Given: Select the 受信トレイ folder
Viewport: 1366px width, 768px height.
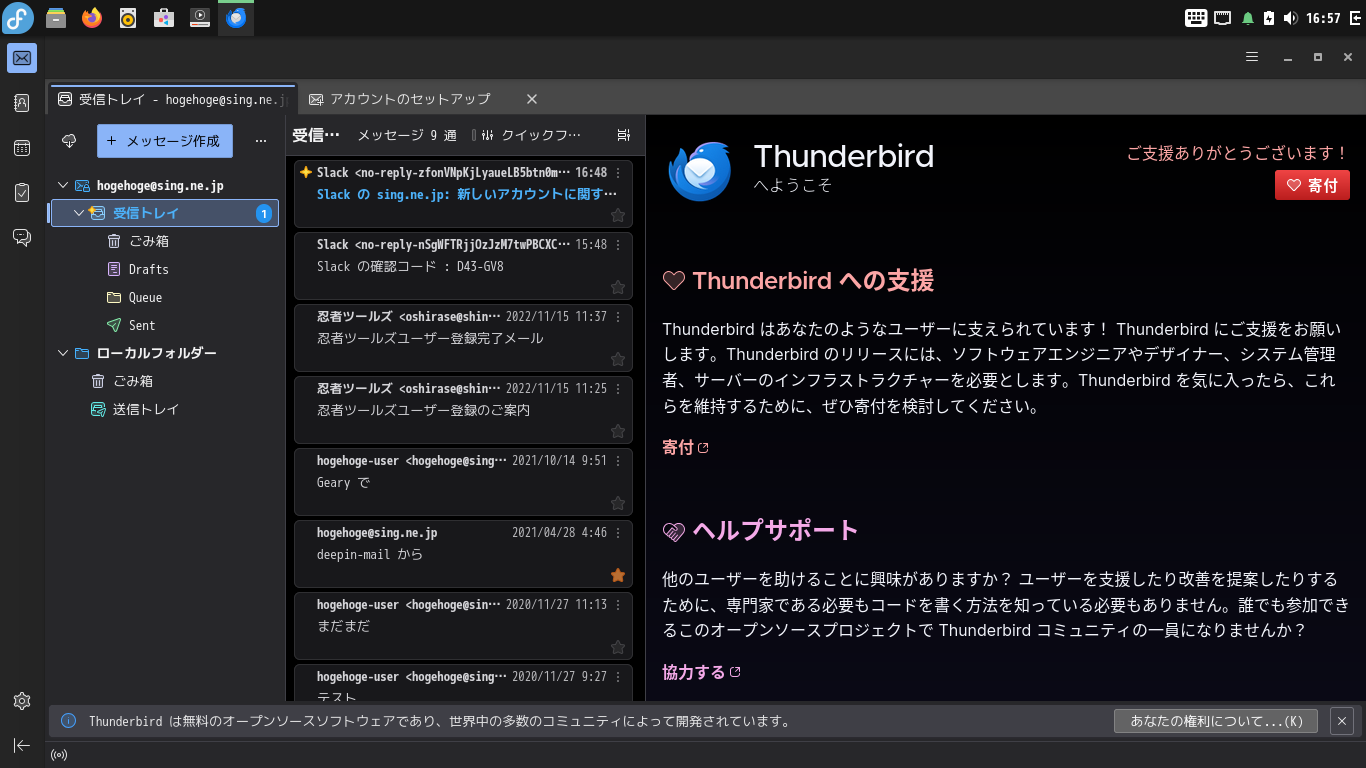Looking at the screenshot, I should pos(165,213).
